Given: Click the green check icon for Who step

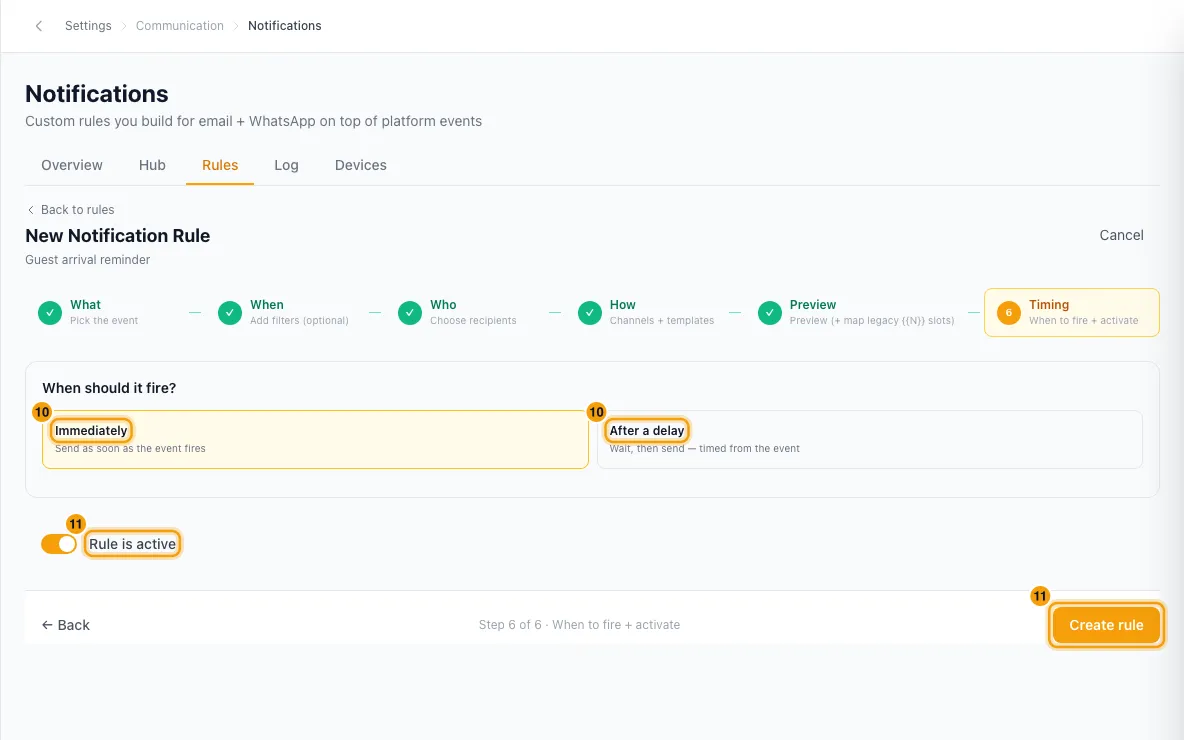Looking at the screenshot, I should tap(410, 313).
